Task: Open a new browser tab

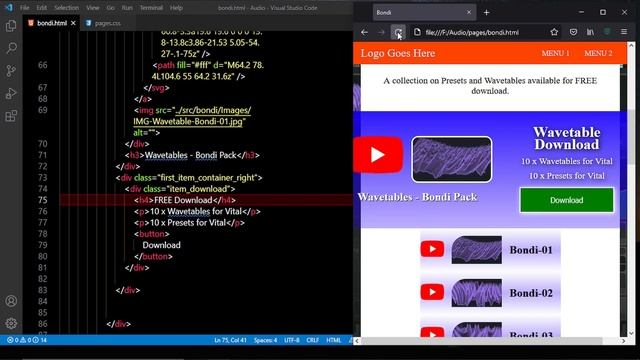Action: 487,13
